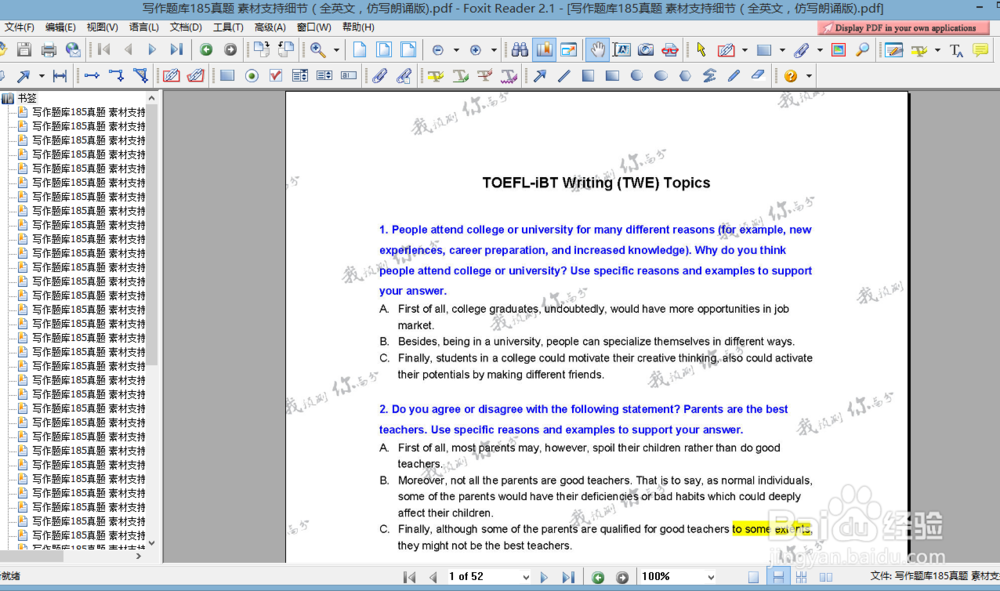This screenshot has height=591, width=1000.
Task: Open the highlight tool dropdown arrow
Action: (x=937, y=50)
